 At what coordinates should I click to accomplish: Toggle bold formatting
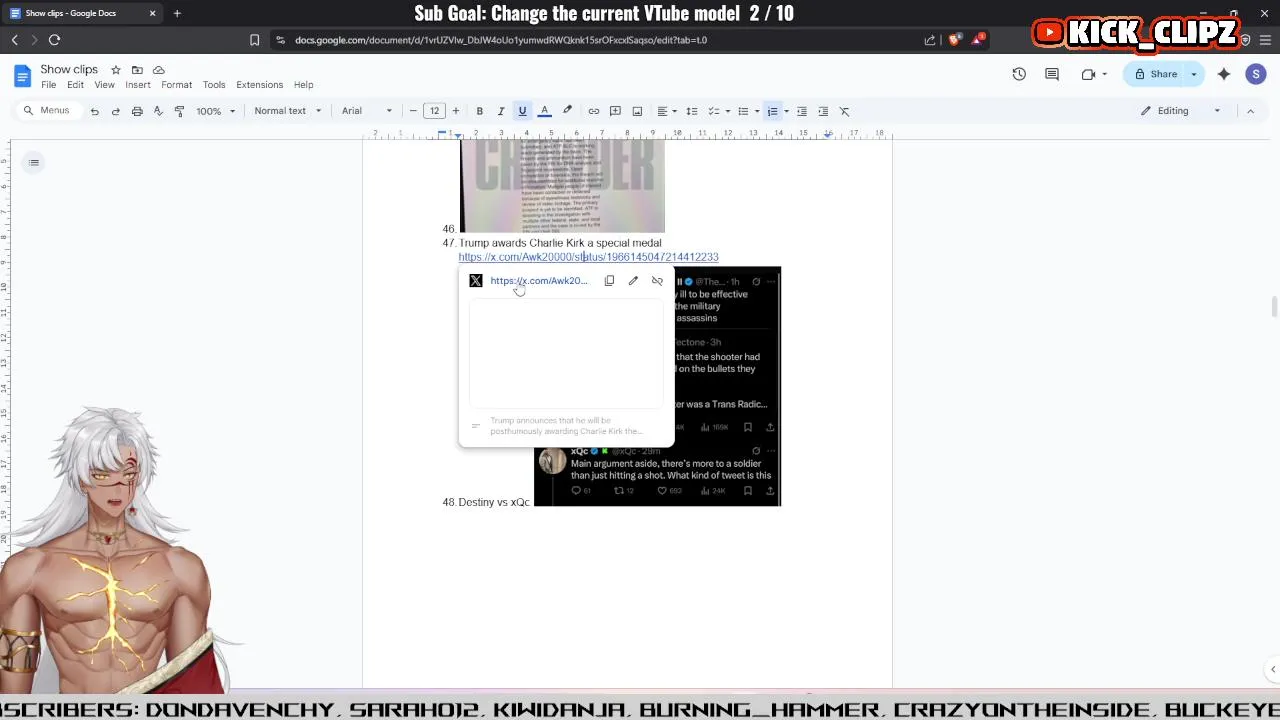pyautogui.click(x=480, y=111)
